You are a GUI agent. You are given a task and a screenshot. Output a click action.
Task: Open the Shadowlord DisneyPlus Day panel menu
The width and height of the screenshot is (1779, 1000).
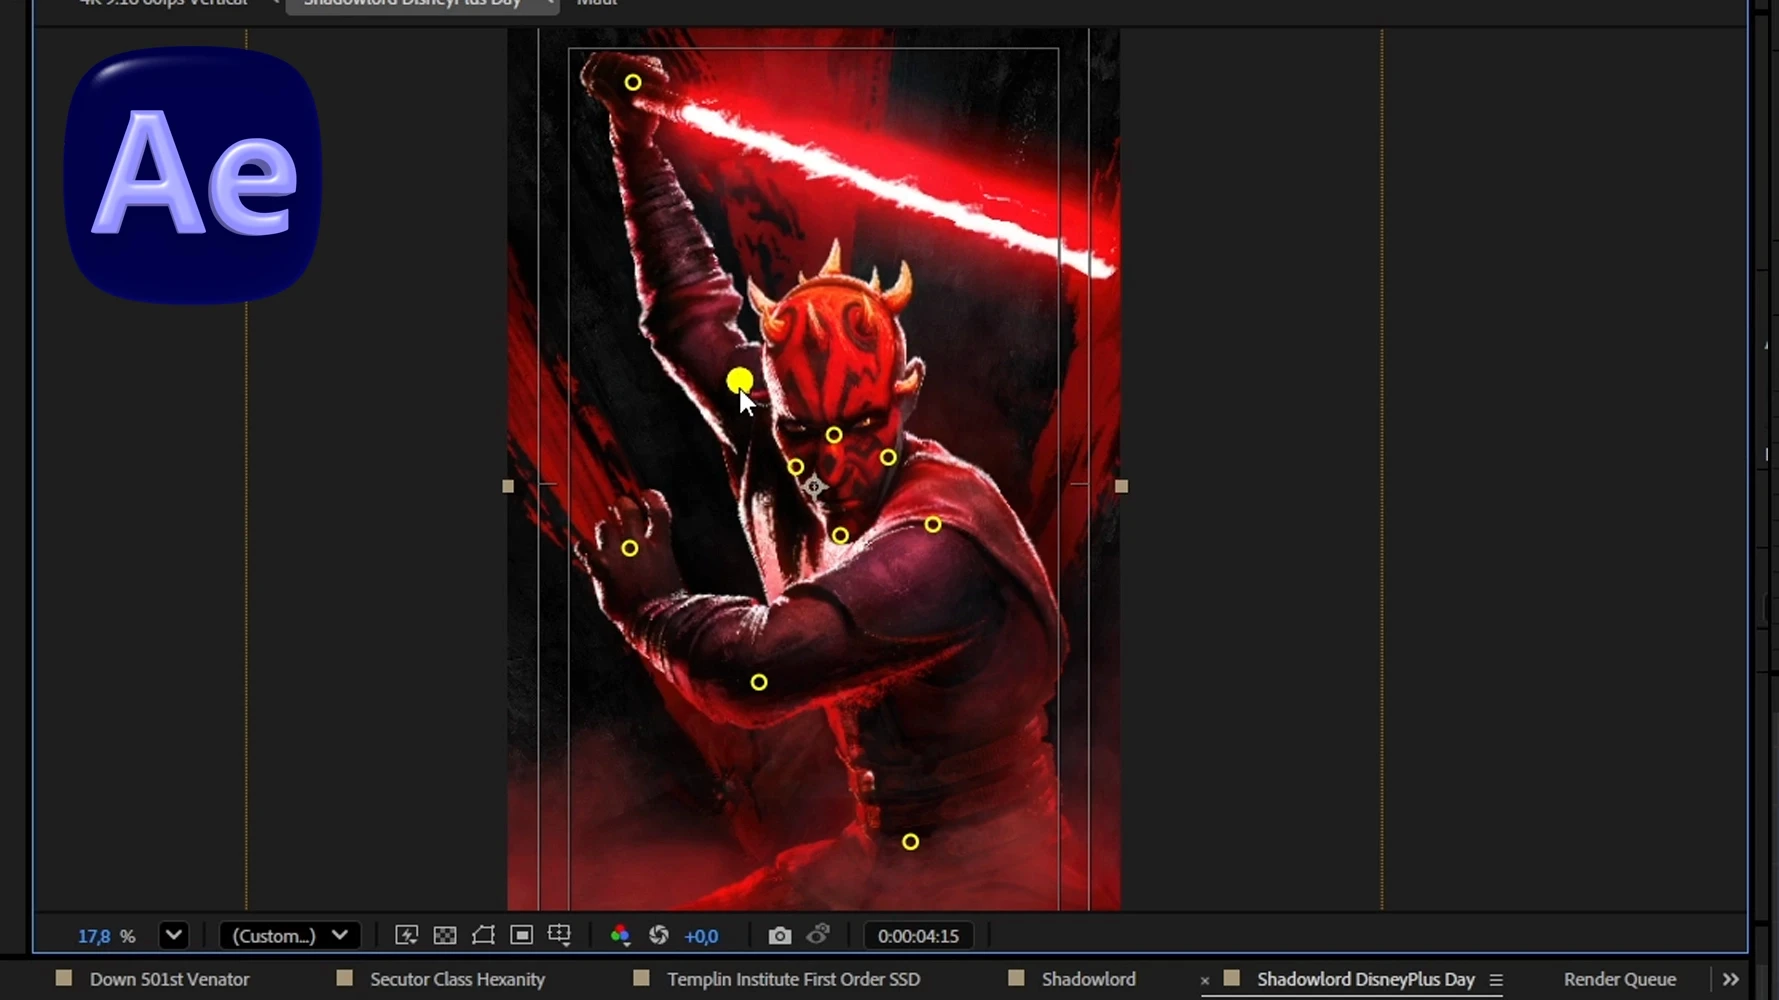pos(1496,980)
